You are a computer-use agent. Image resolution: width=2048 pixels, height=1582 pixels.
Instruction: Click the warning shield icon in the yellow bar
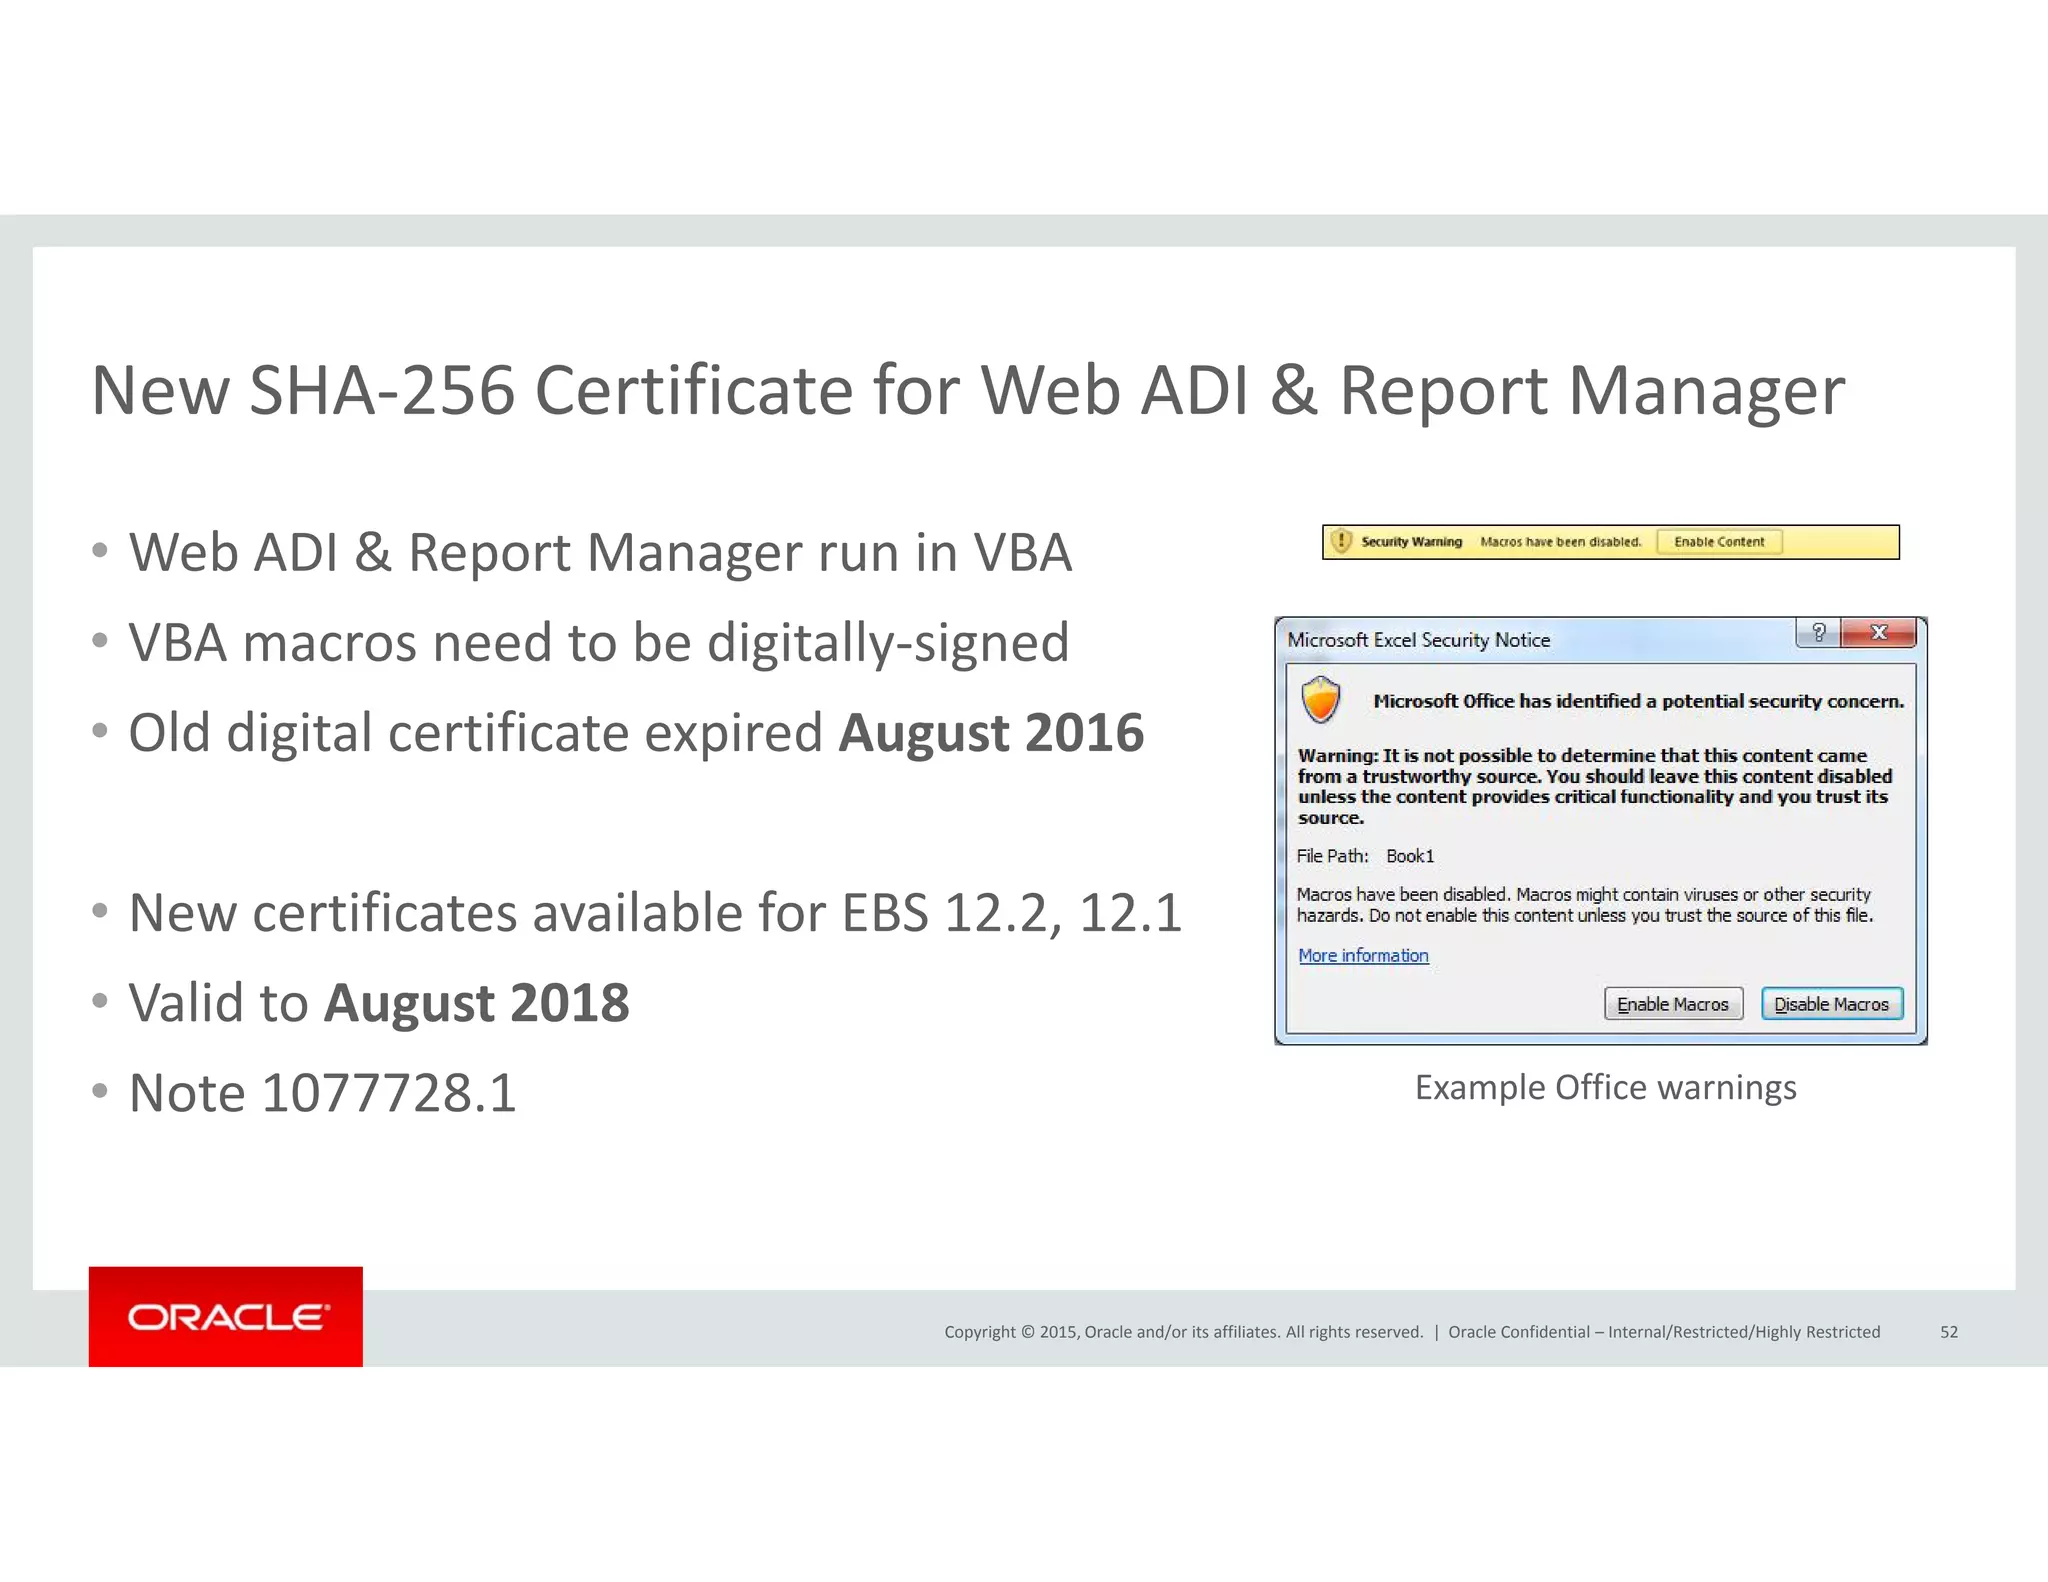tap(1341, 541)
